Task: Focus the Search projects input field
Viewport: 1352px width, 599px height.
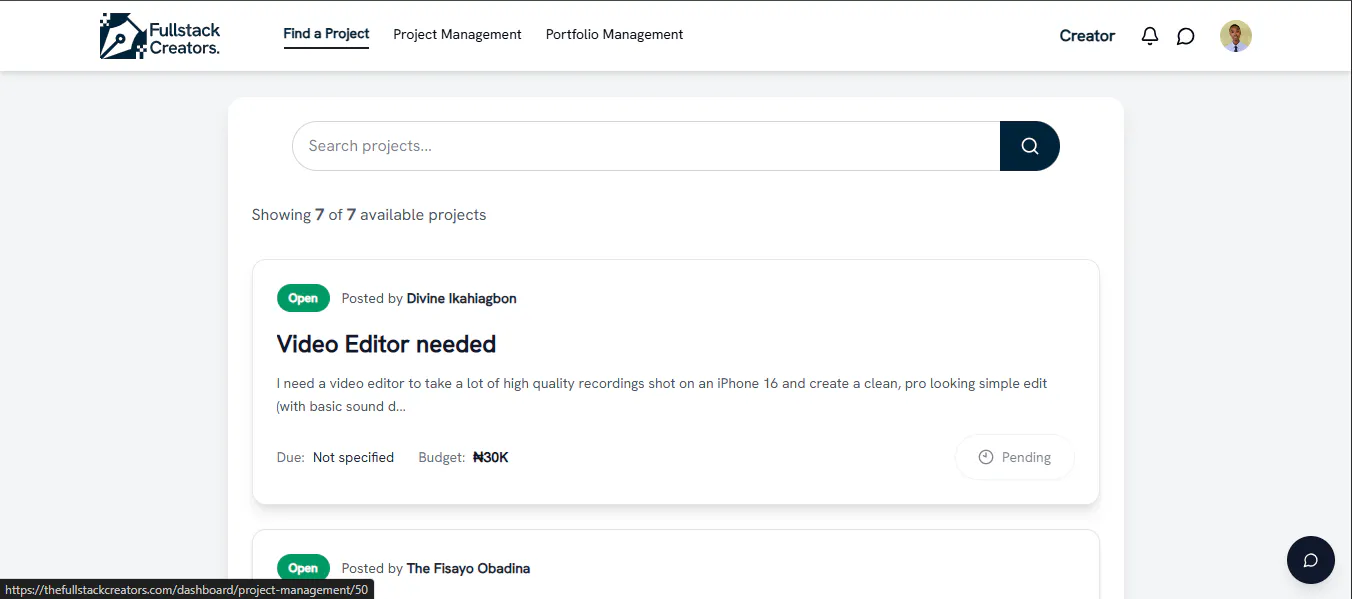Action: tap(646, 146)
